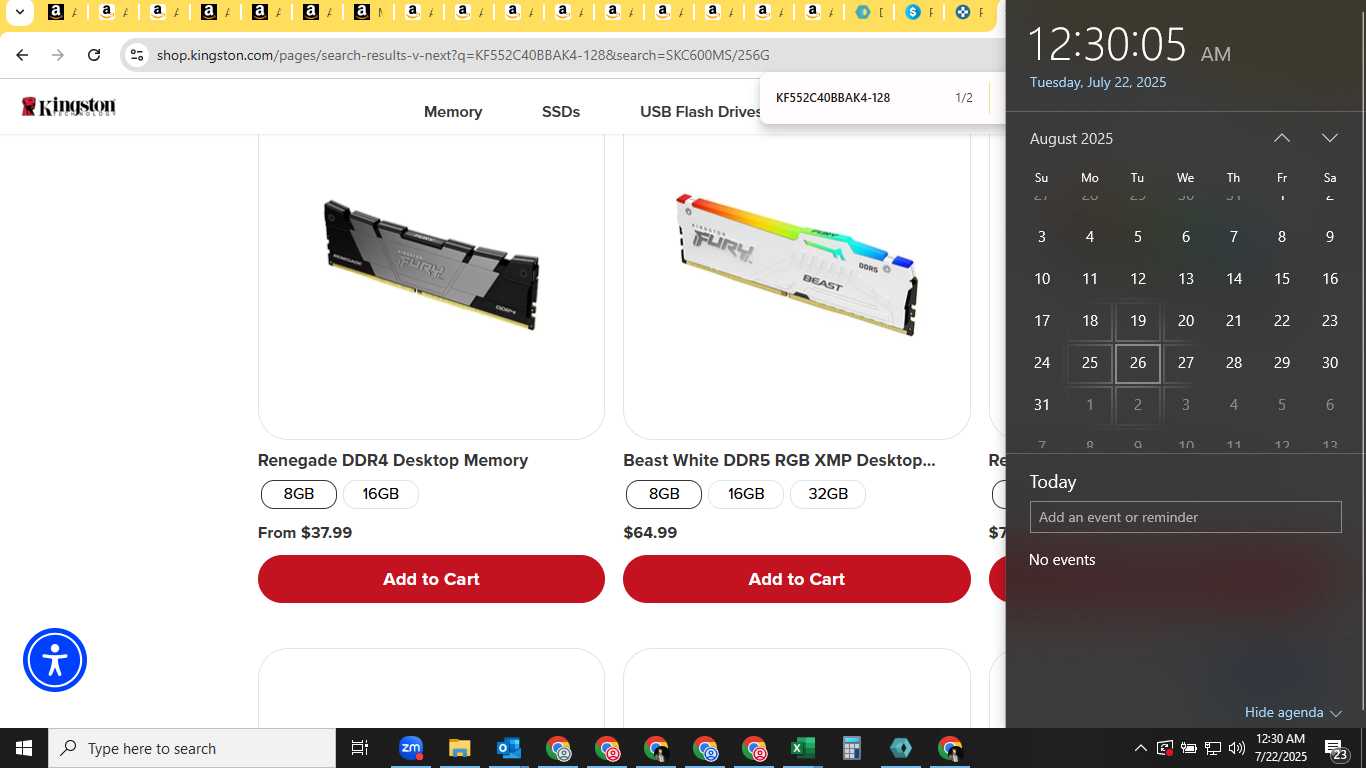Click Tuesday, July 22, 2025 date link
This screenshot has width=1366, height=768.
(x=1098, y=82)
